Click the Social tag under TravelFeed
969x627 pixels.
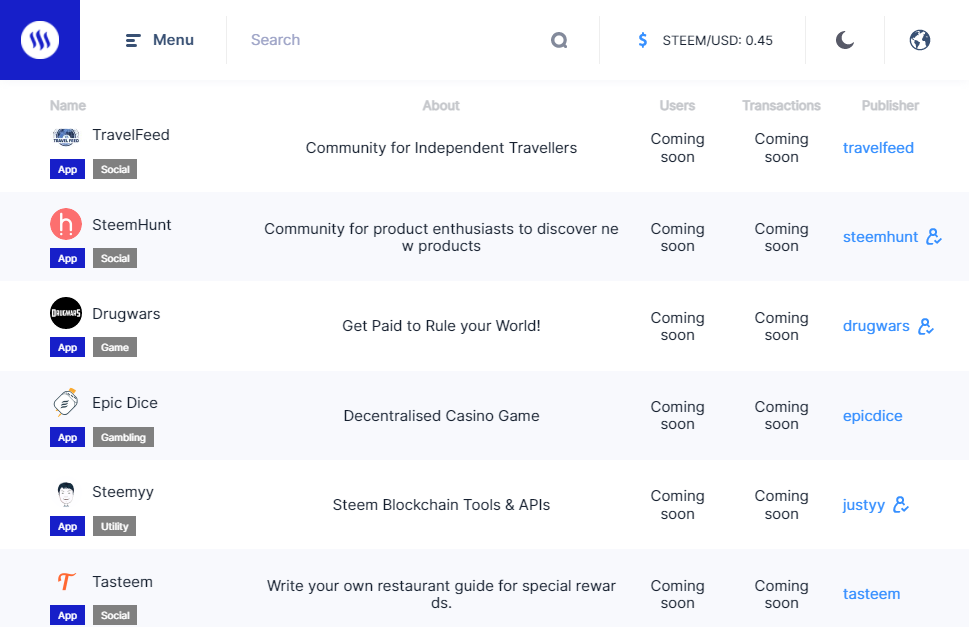pos(115,169)
